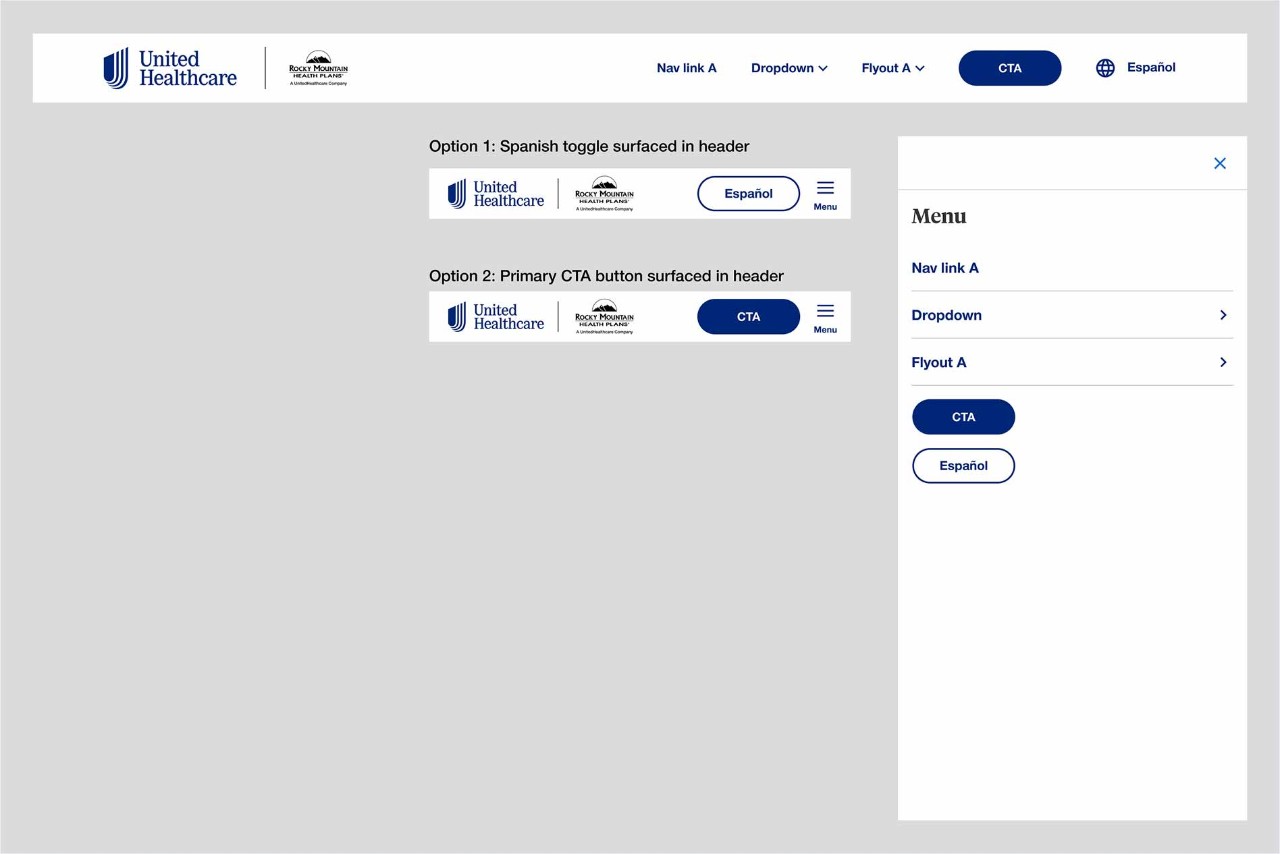Click UnitedHealthcare logo in Option 2 header
Viewport: 1280px width, 854px height.
(x=496, y=317)
